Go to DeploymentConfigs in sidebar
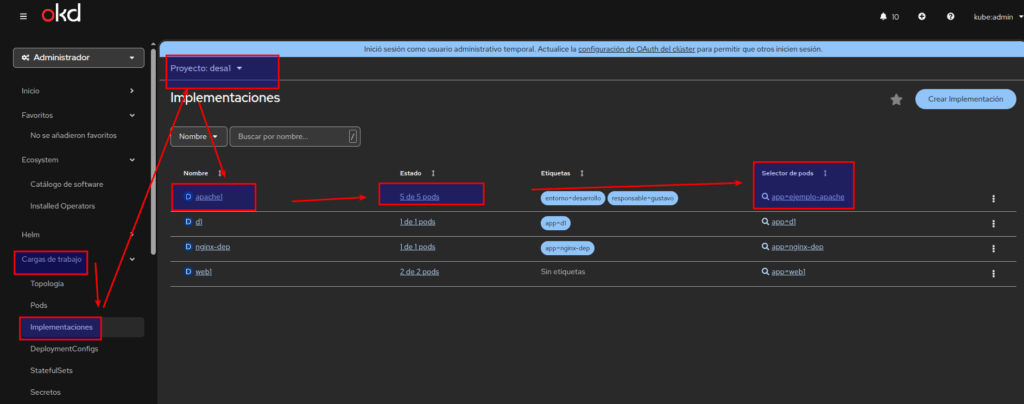The width and height of the screenshot is (1024, 404). (x=64, y=349)
